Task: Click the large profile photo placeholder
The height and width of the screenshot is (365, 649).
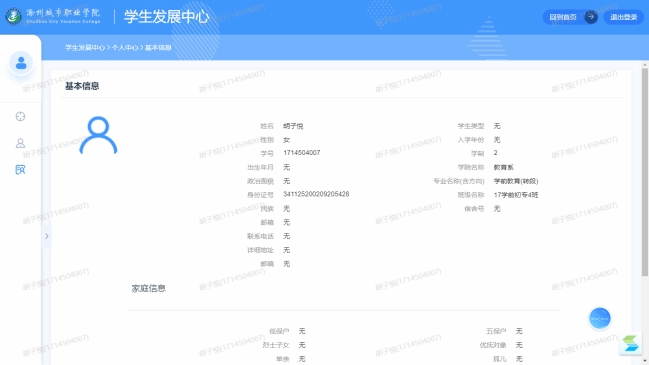Action: pos(98,135)
